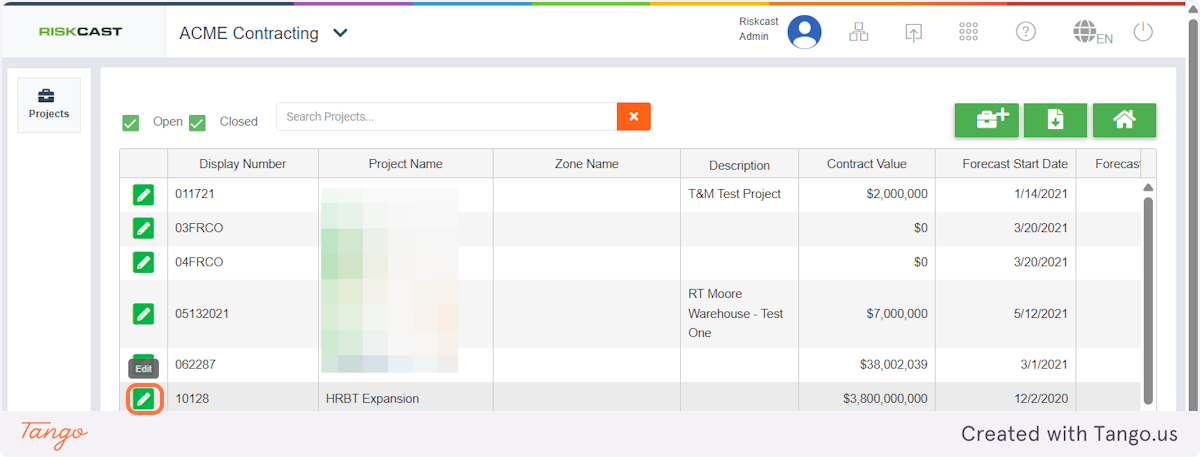Viewport: 1200px width, 457px height.
Task: Edit project 011721 with pencil icon
Action: coord(144,194)
